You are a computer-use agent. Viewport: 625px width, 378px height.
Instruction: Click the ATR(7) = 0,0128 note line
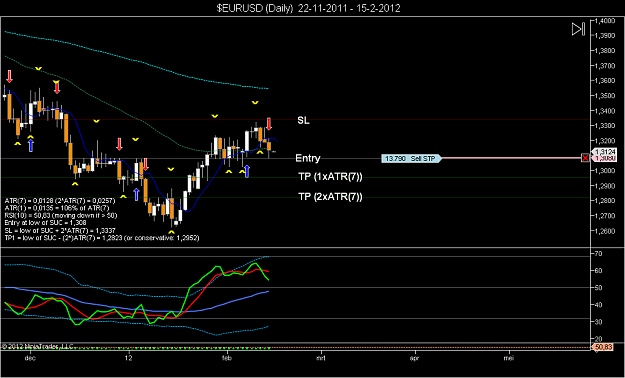(x=60, y=202)
